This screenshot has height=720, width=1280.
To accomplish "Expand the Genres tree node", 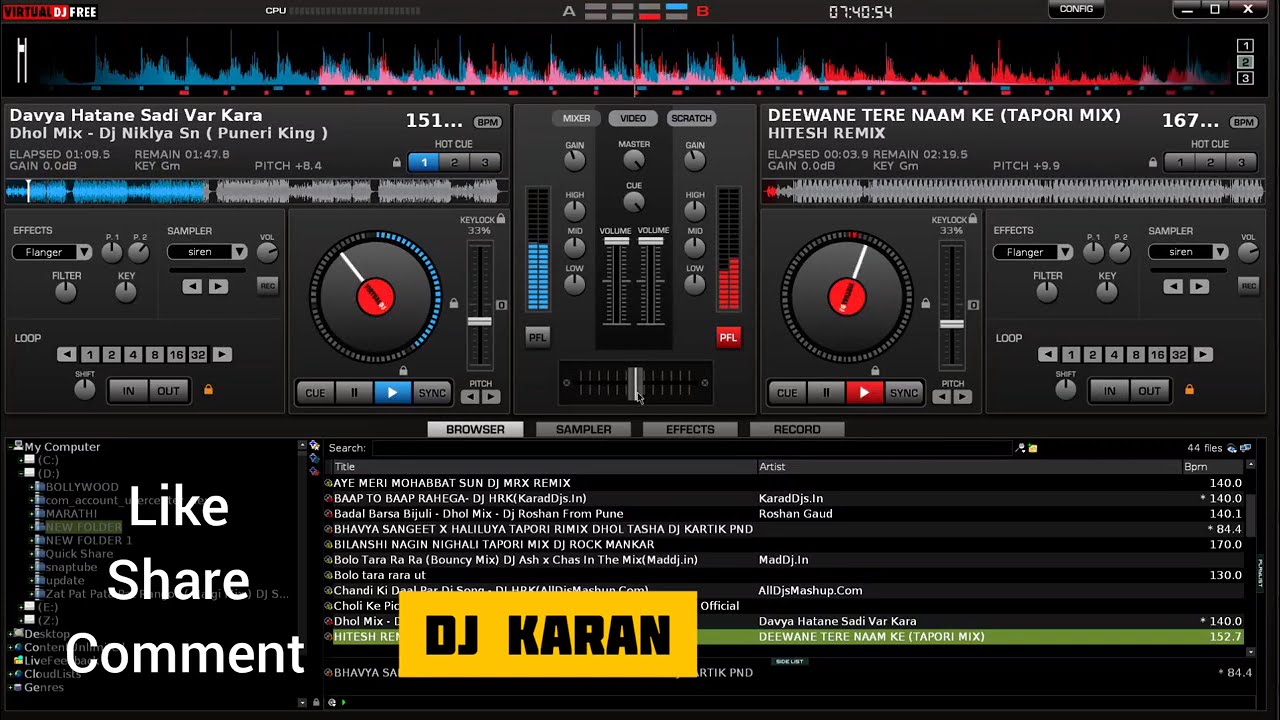I will pos(11,688).
